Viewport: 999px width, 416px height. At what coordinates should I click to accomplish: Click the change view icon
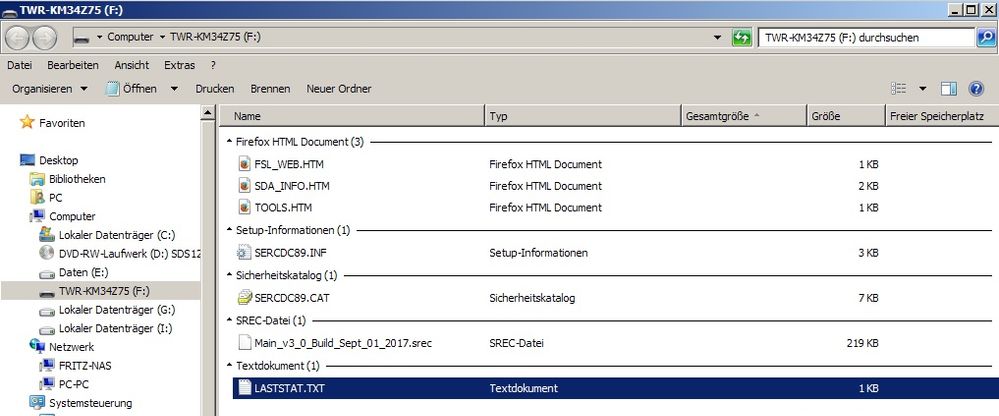tap(898, 89)
